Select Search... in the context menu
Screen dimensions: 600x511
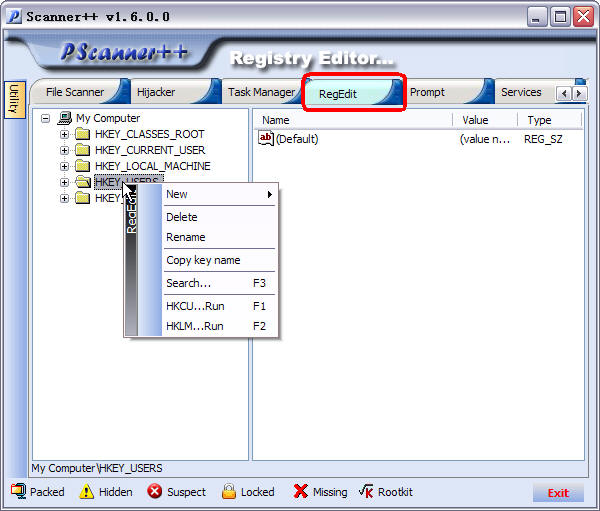219,283
